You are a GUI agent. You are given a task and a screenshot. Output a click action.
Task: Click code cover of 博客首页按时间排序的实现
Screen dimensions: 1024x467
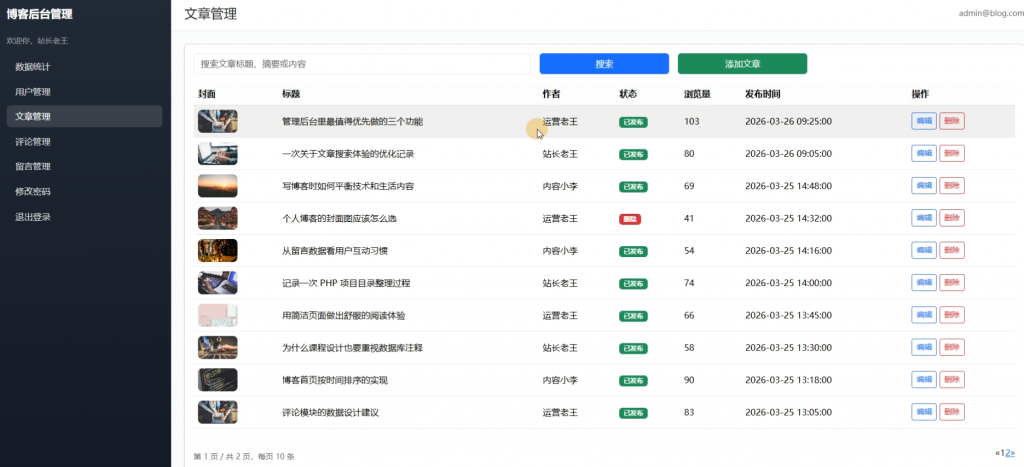(x=217, y=380)
